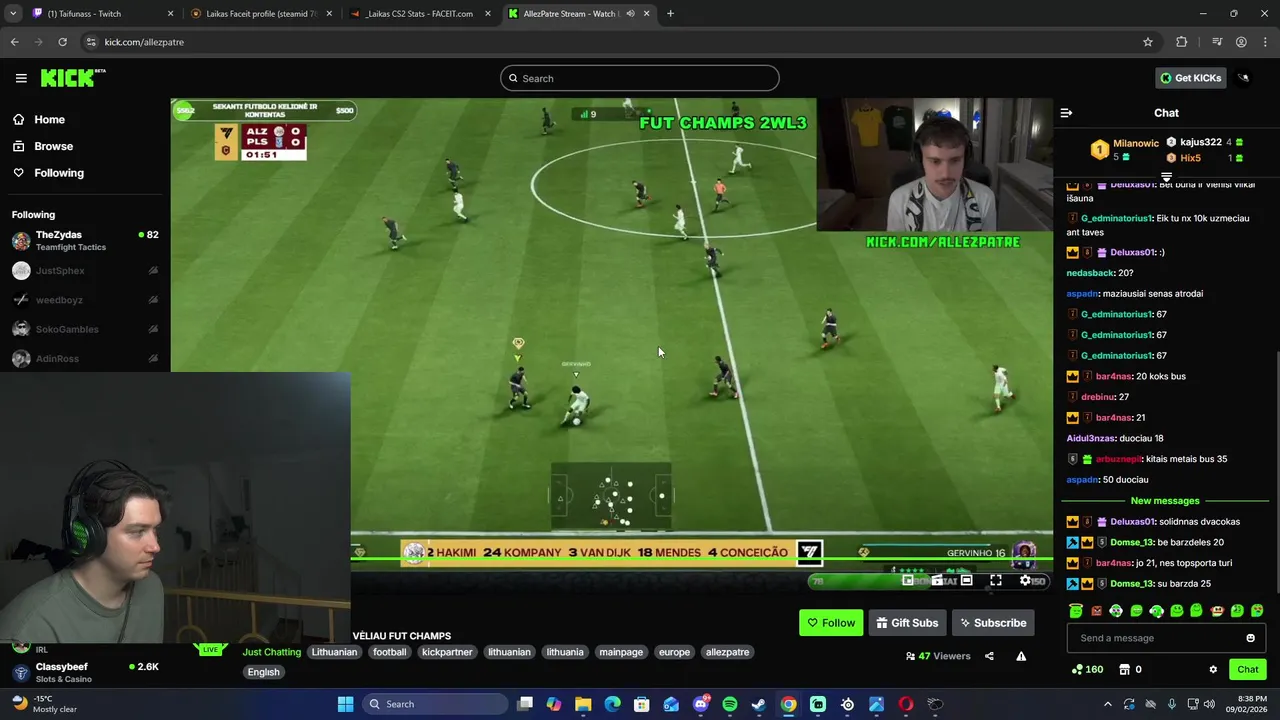
Task: Bookmark this page with star icon
Action: 1148,42
